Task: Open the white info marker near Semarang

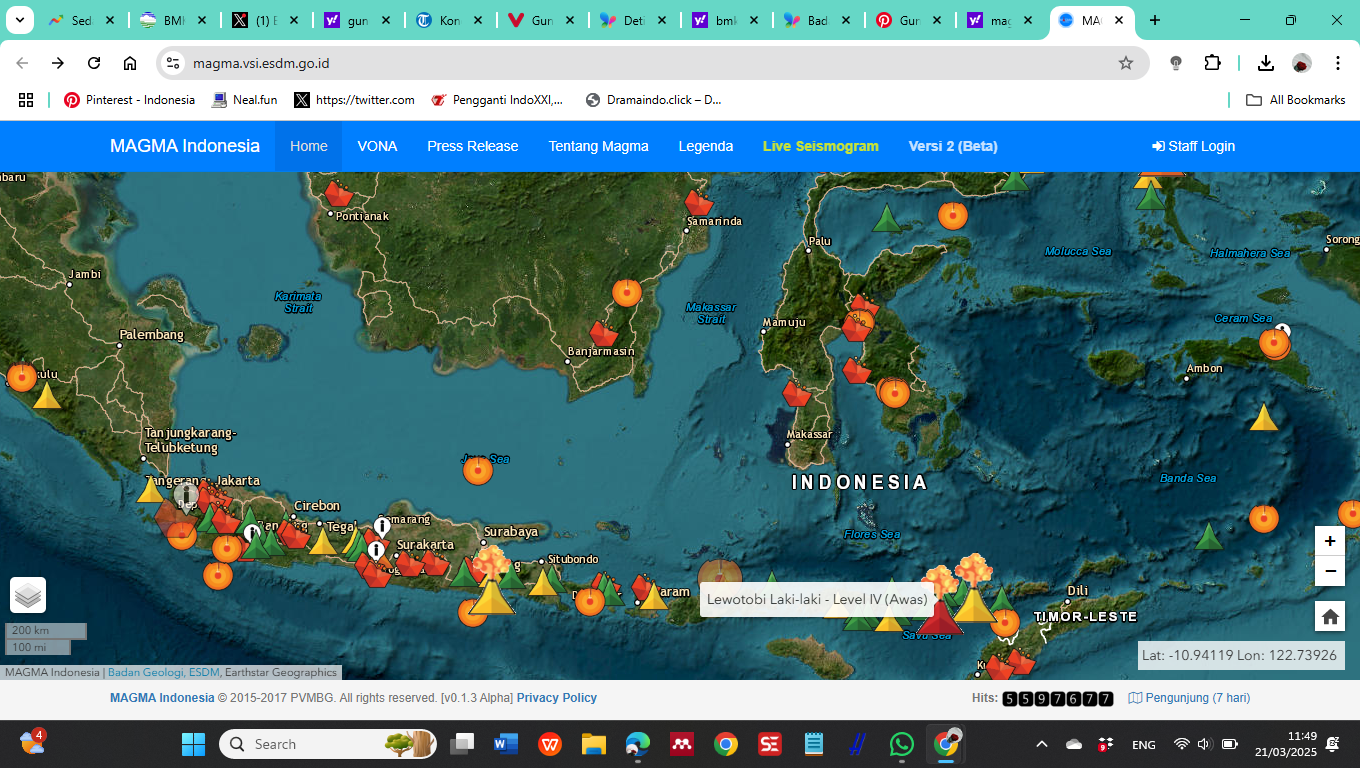Action: [x=382, y=526]
